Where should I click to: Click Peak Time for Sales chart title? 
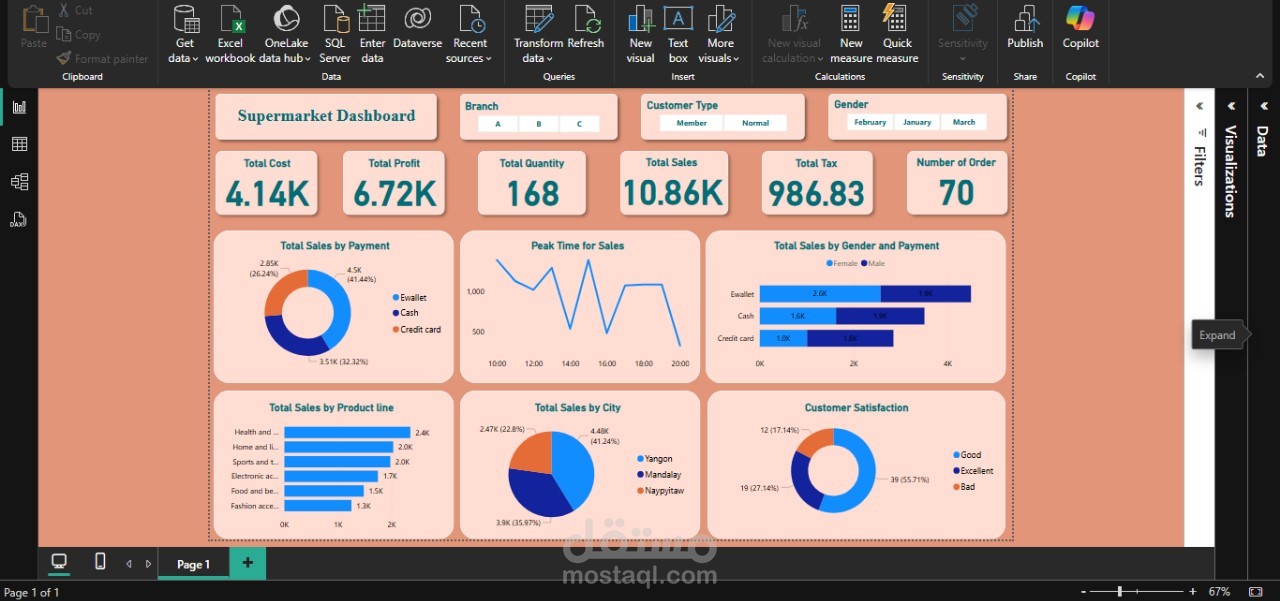[x=577, y=246]
